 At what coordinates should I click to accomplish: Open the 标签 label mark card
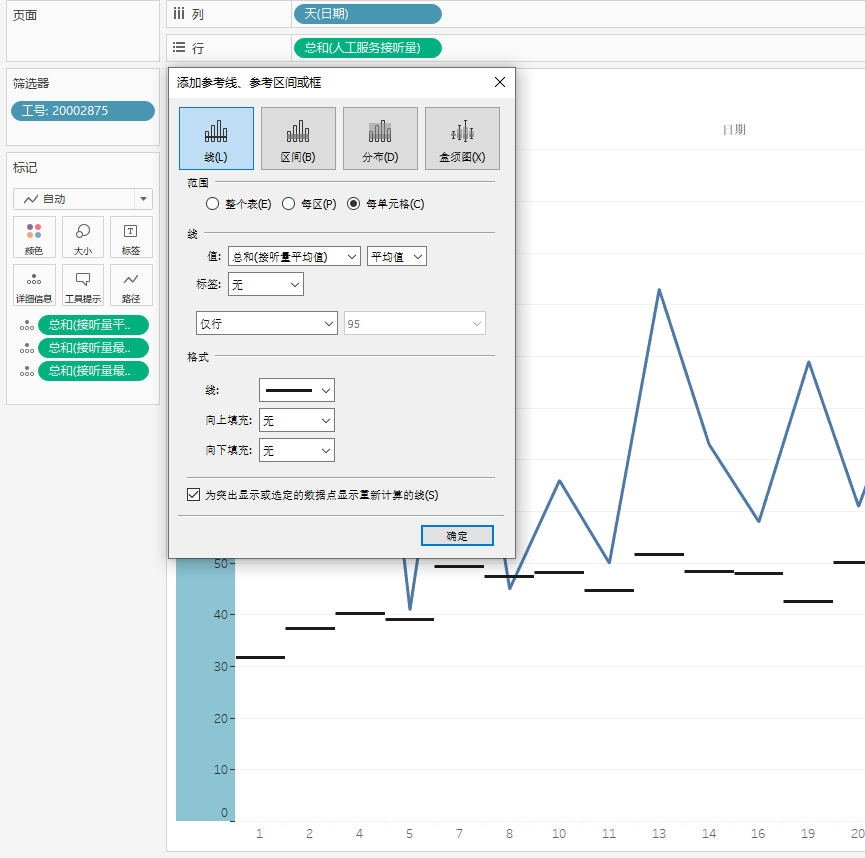pos(131,238)
